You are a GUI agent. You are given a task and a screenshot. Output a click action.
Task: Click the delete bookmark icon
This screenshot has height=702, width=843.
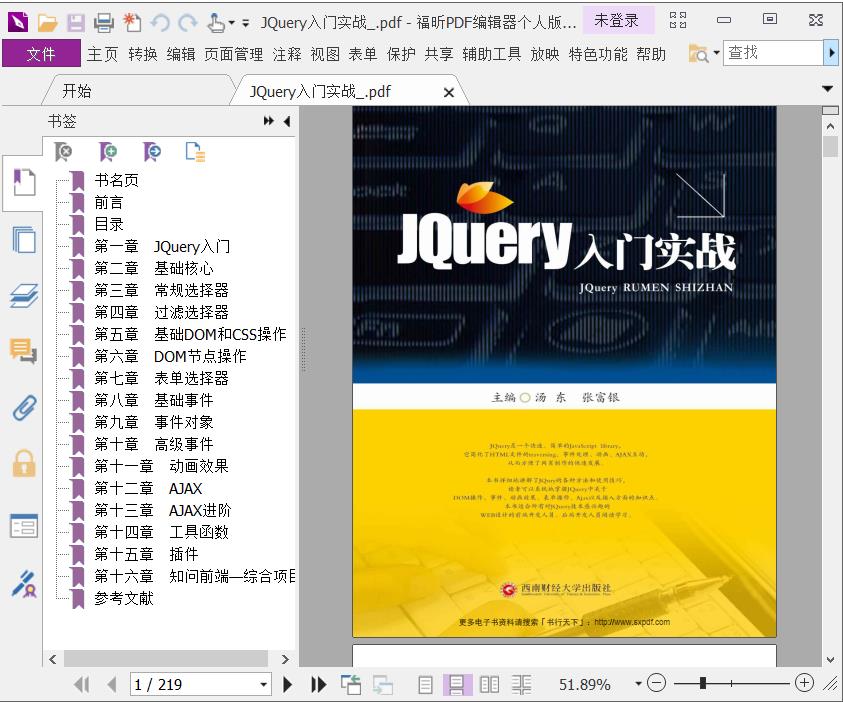[63, 152]
